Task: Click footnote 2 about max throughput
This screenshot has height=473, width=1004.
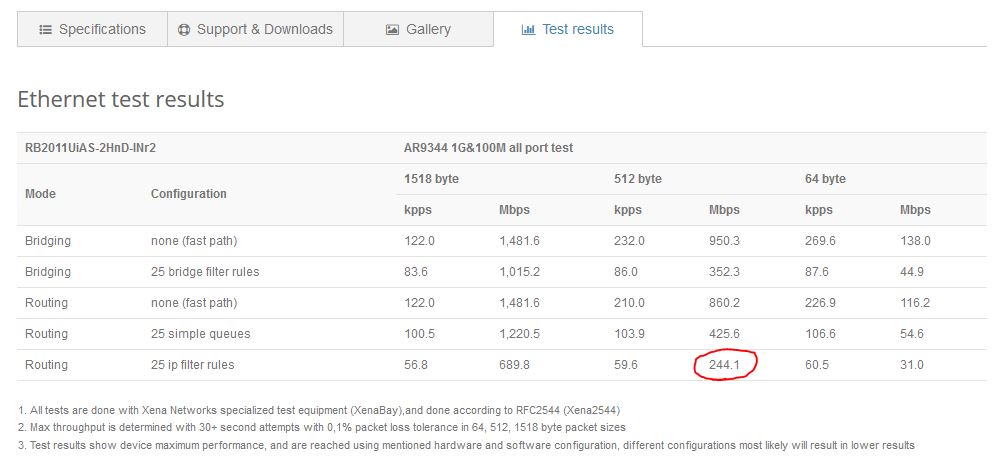Action: pyautogui.click(x=321, y=428)
